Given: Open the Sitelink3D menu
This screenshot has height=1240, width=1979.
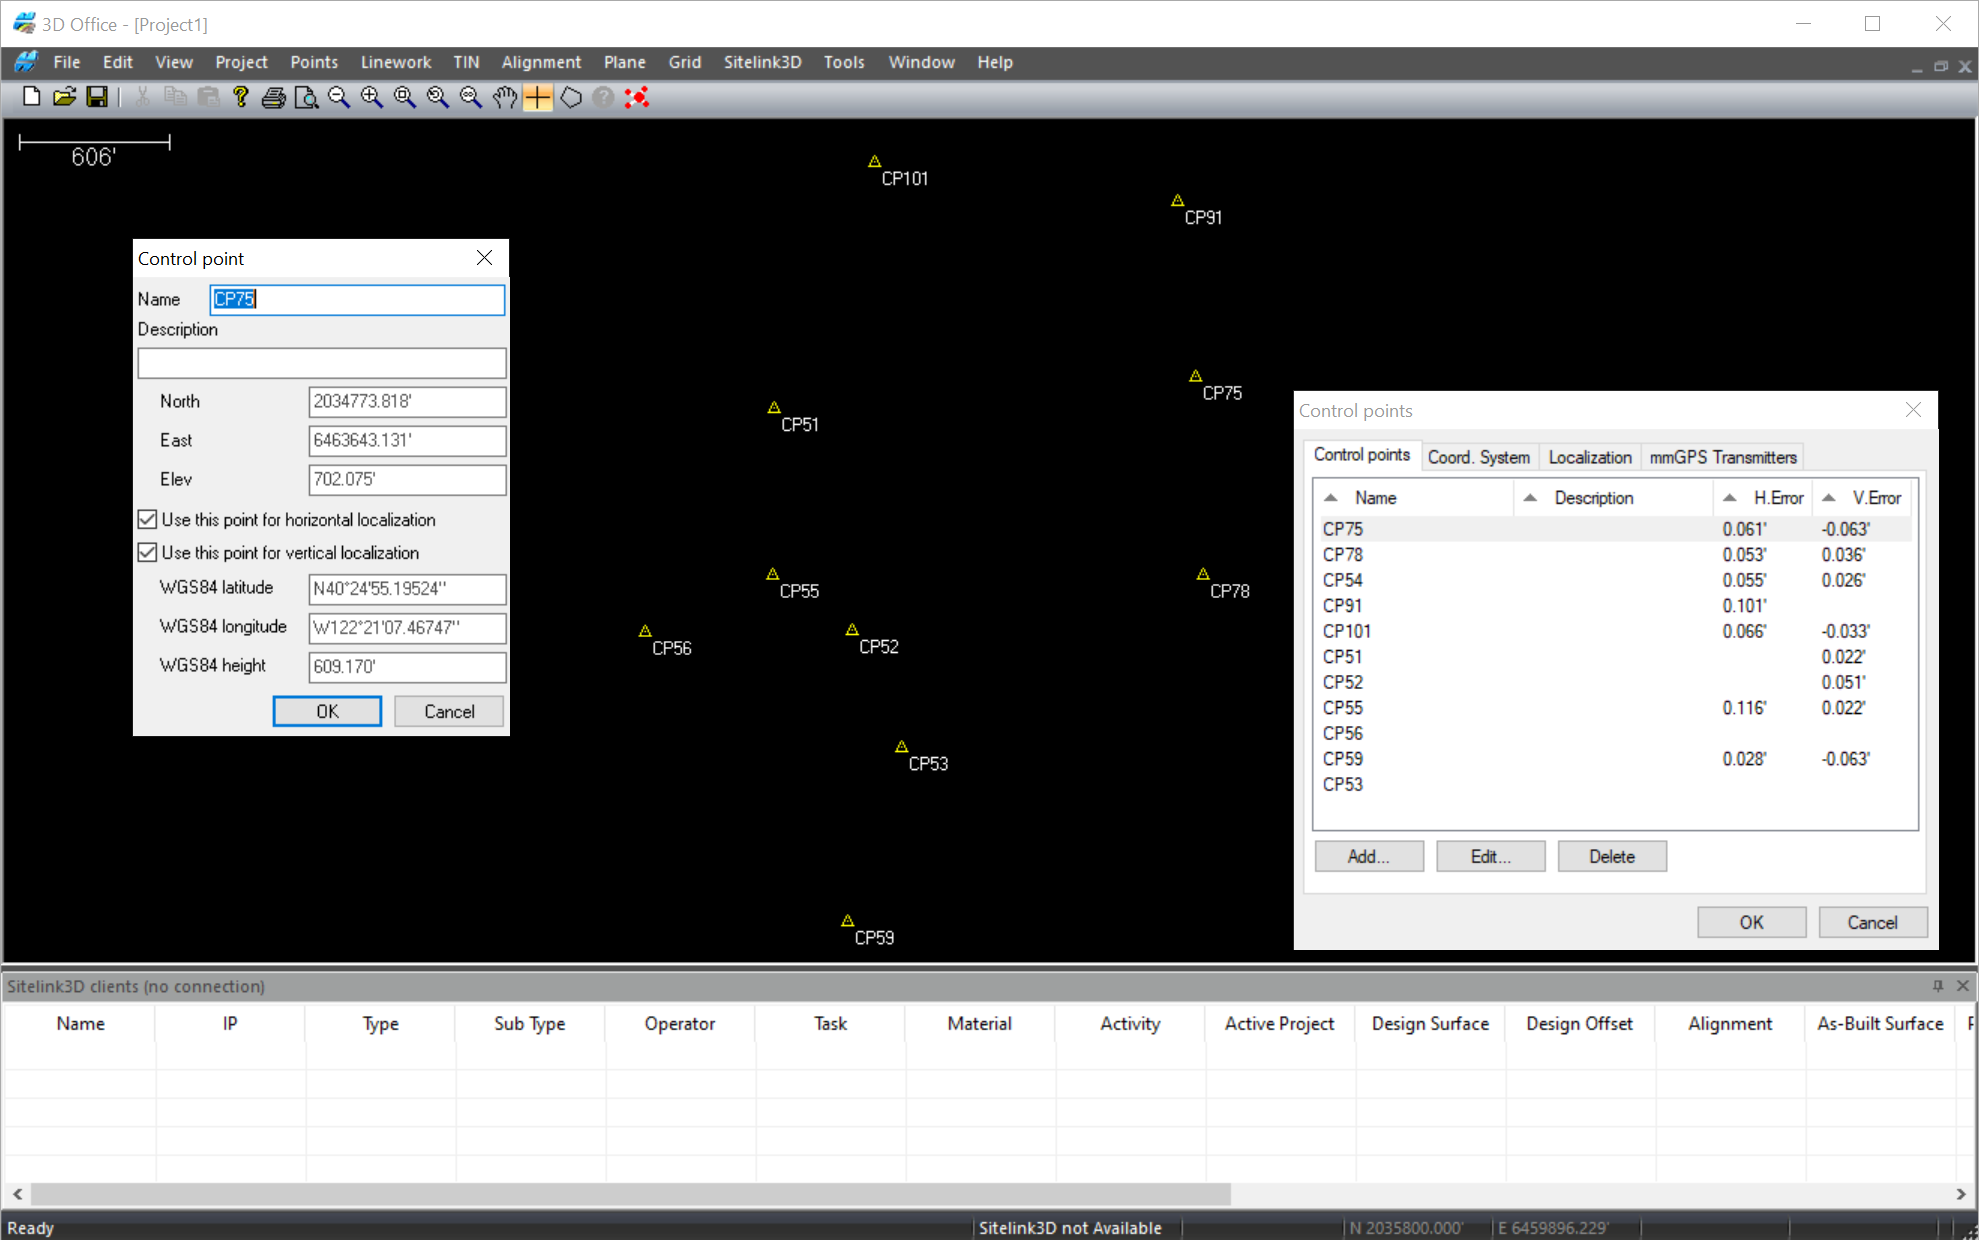Looking at the screenshot, I should coord(762,62).
